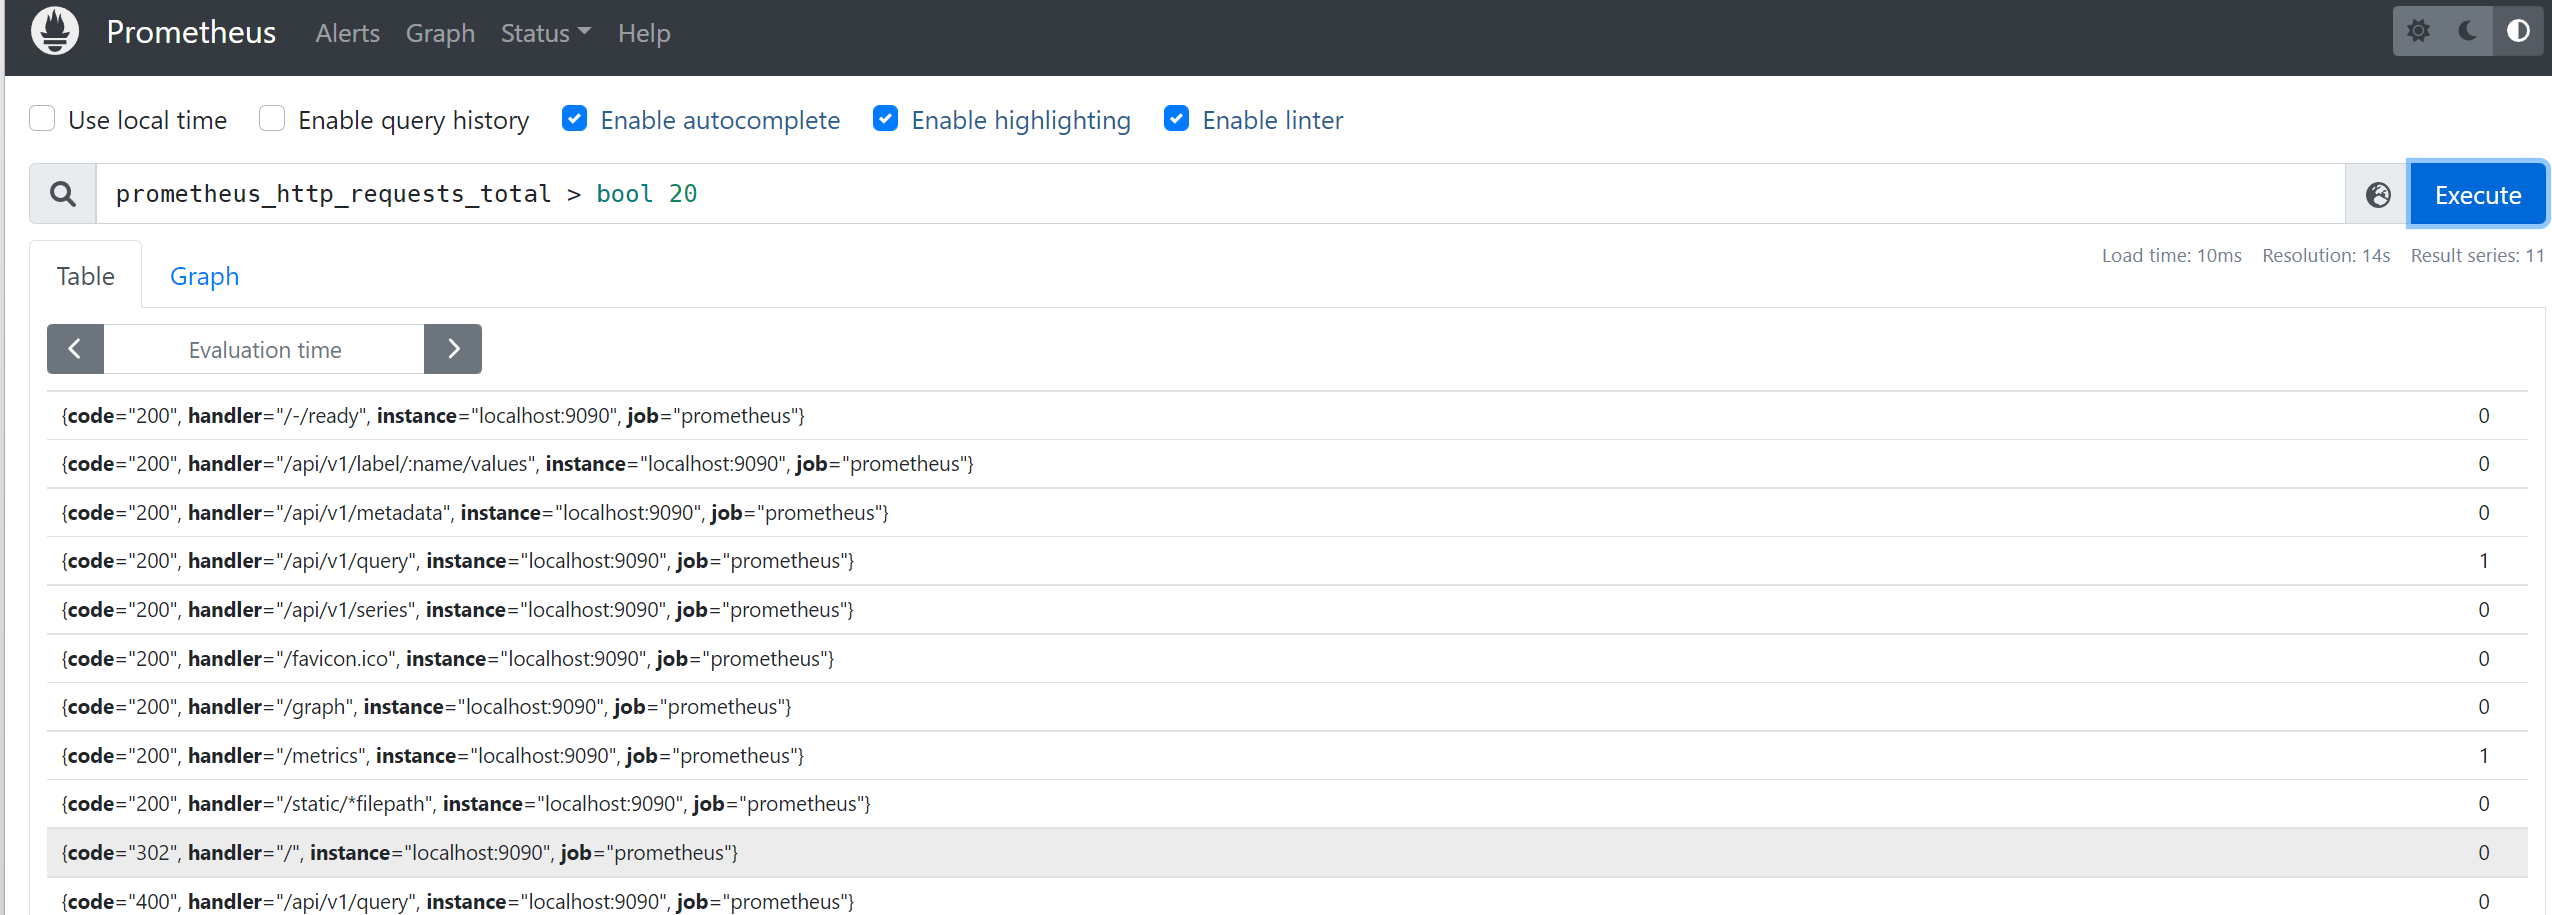
Task: Click the value 0 in the /-/ready row
Action: coord(2484,416)
